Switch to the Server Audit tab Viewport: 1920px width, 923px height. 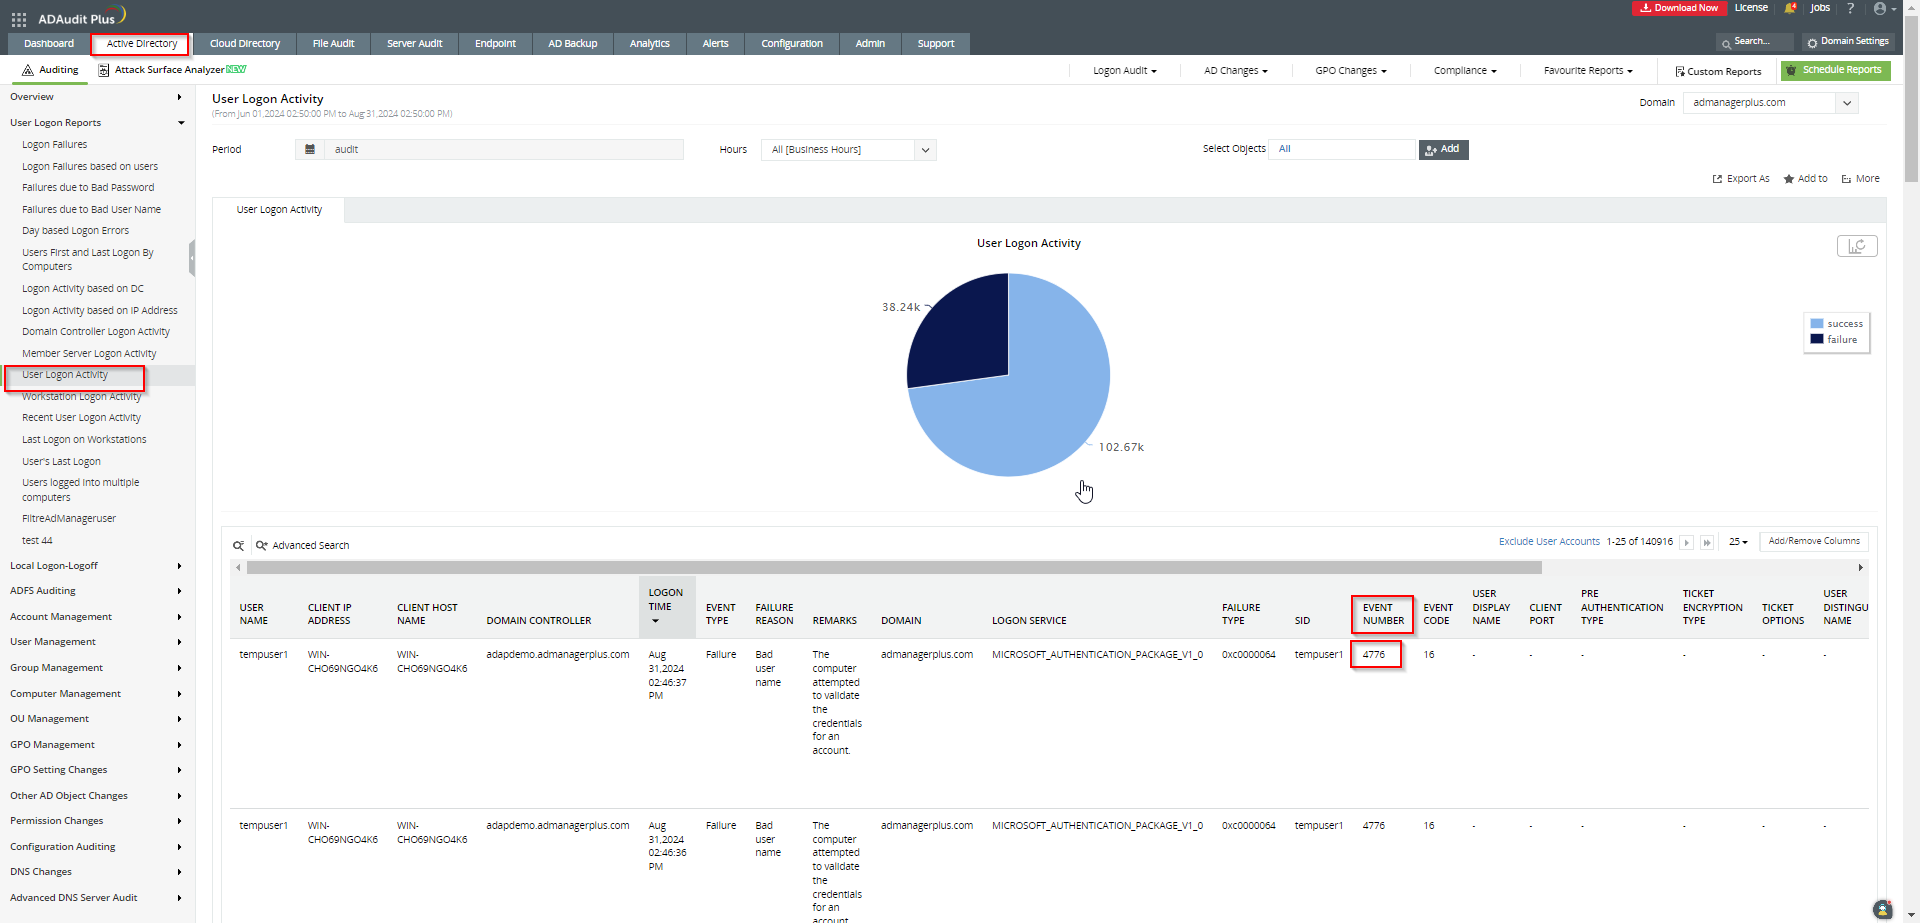coord(414,44)
